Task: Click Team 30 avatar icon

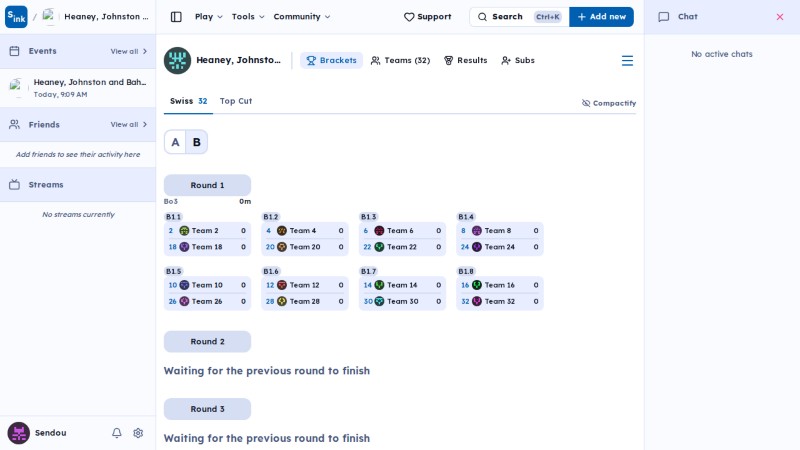Action: tap(379, 302)
